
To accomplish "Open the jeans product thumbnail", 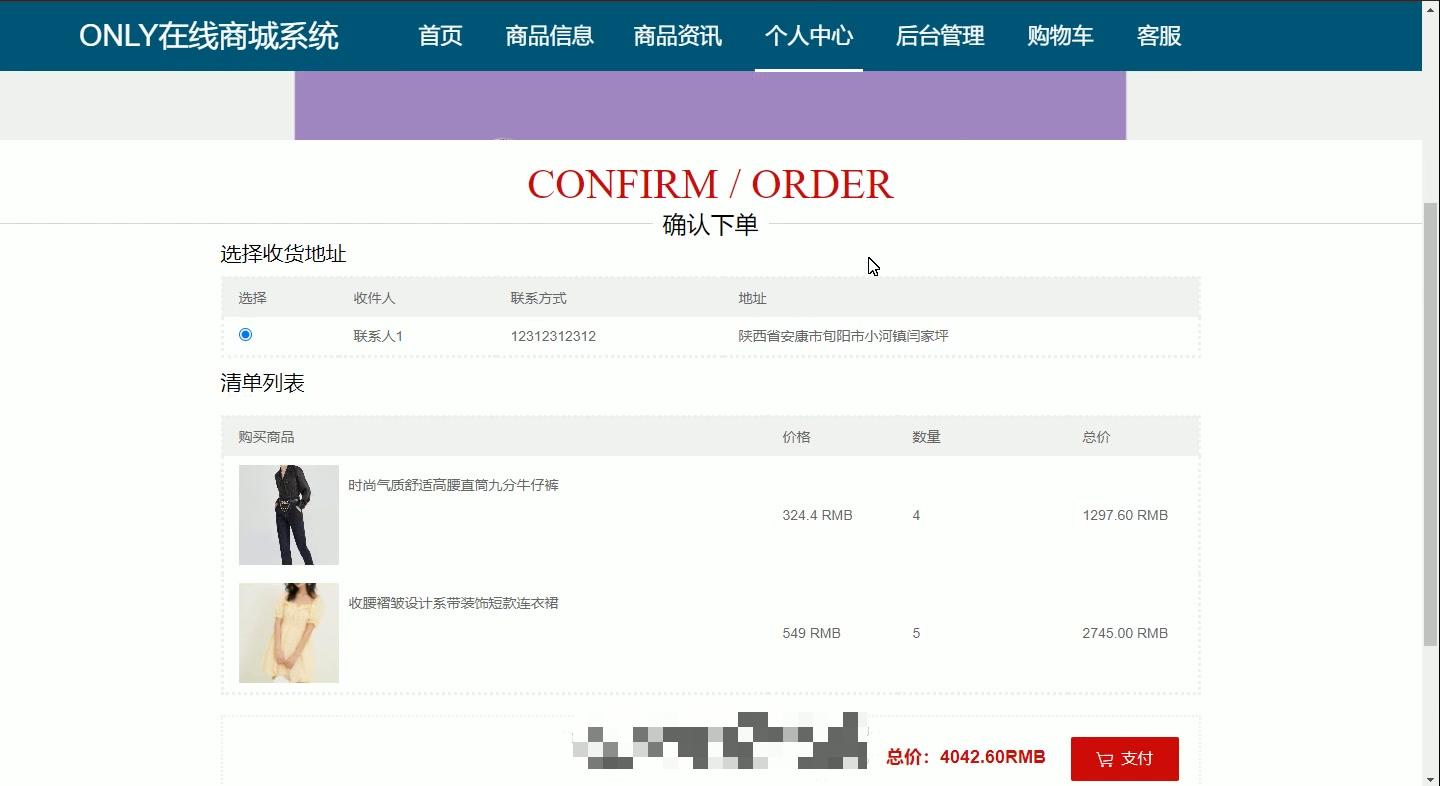I will click(x=289, y=515).
